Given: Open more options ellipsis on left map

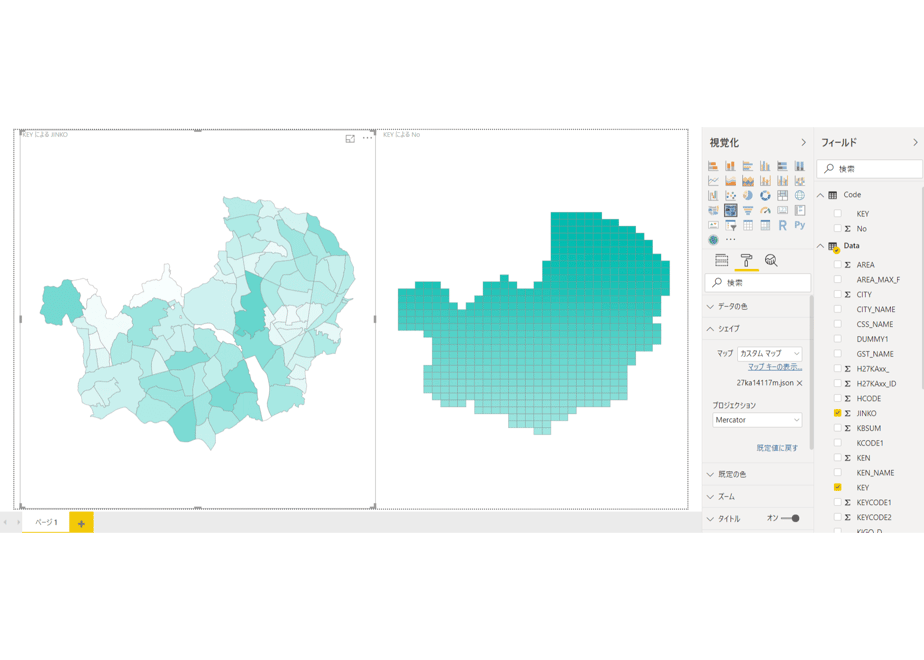Looking at the screenshot, I should tap(367, 138).
